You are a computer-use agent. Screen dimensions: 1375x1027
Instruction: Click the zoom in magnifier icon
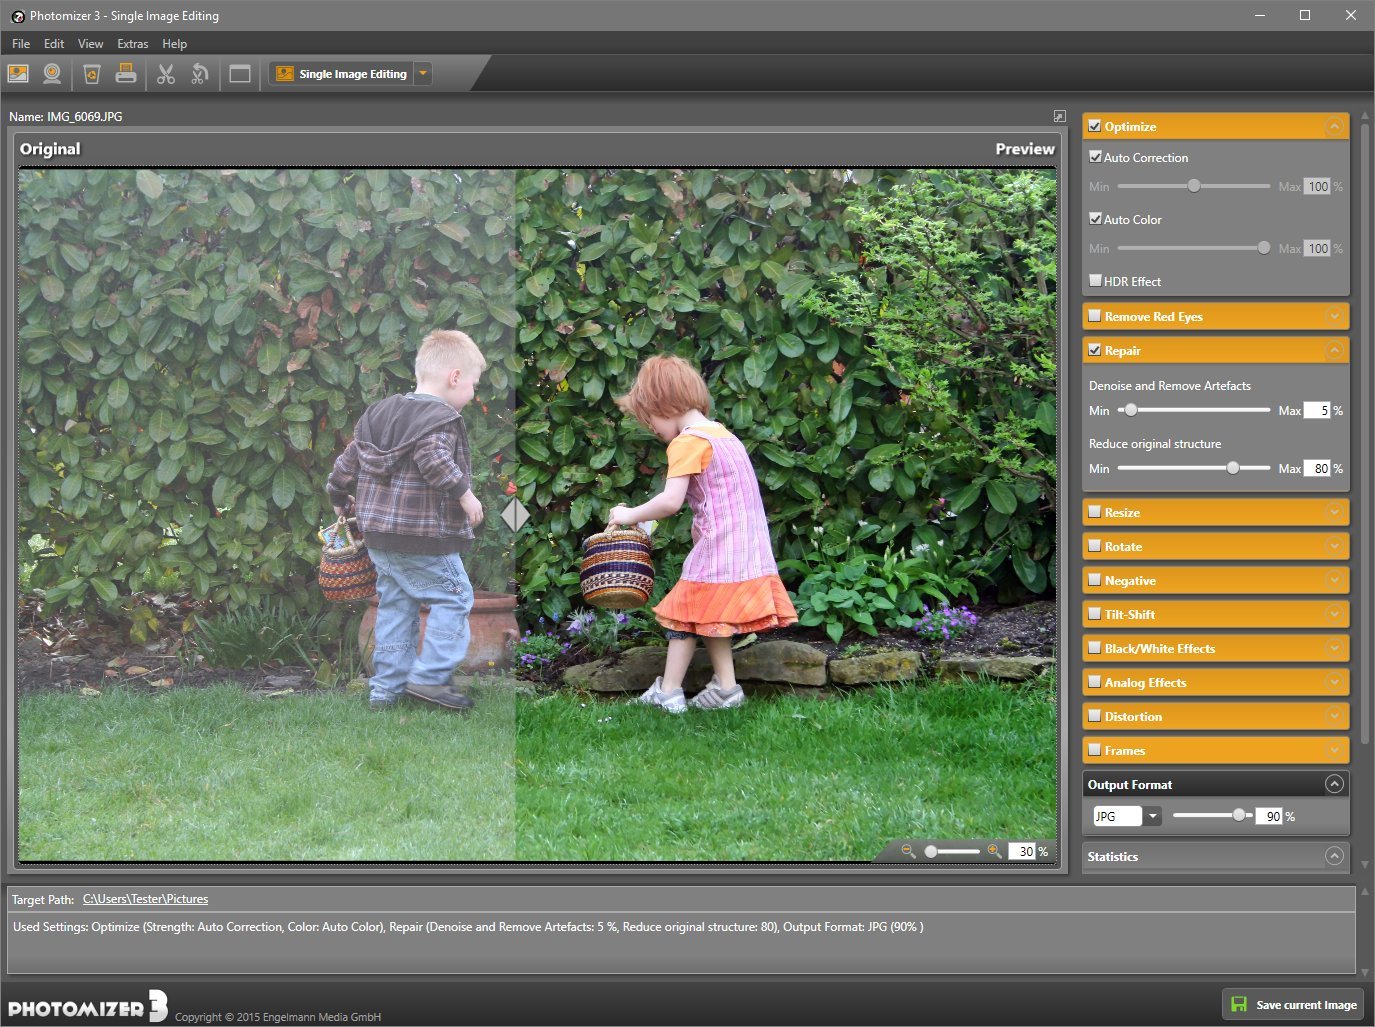(x=994, y=851)
